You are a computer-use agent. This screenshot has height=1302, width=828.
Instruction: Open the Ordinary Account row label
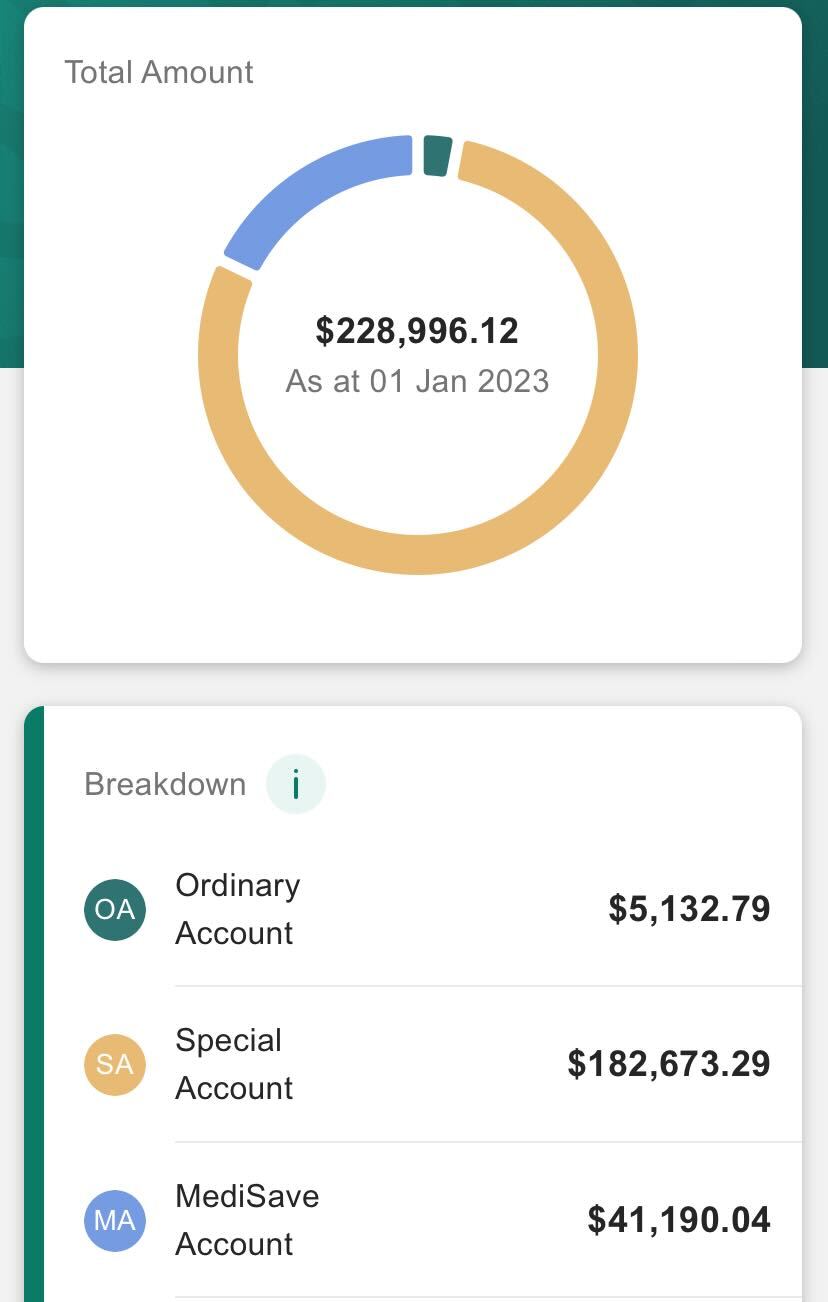pyautogui.click(x=237, y=909)
